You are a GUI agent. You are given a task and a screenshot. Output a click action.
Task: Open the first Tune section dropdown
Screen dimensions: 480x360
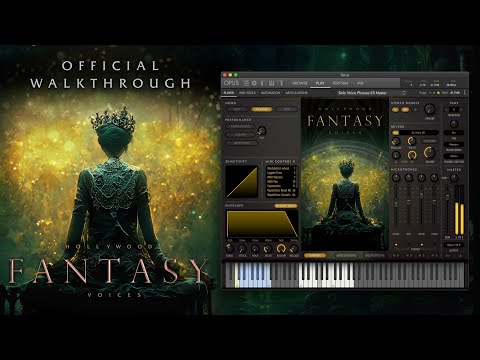454,133
